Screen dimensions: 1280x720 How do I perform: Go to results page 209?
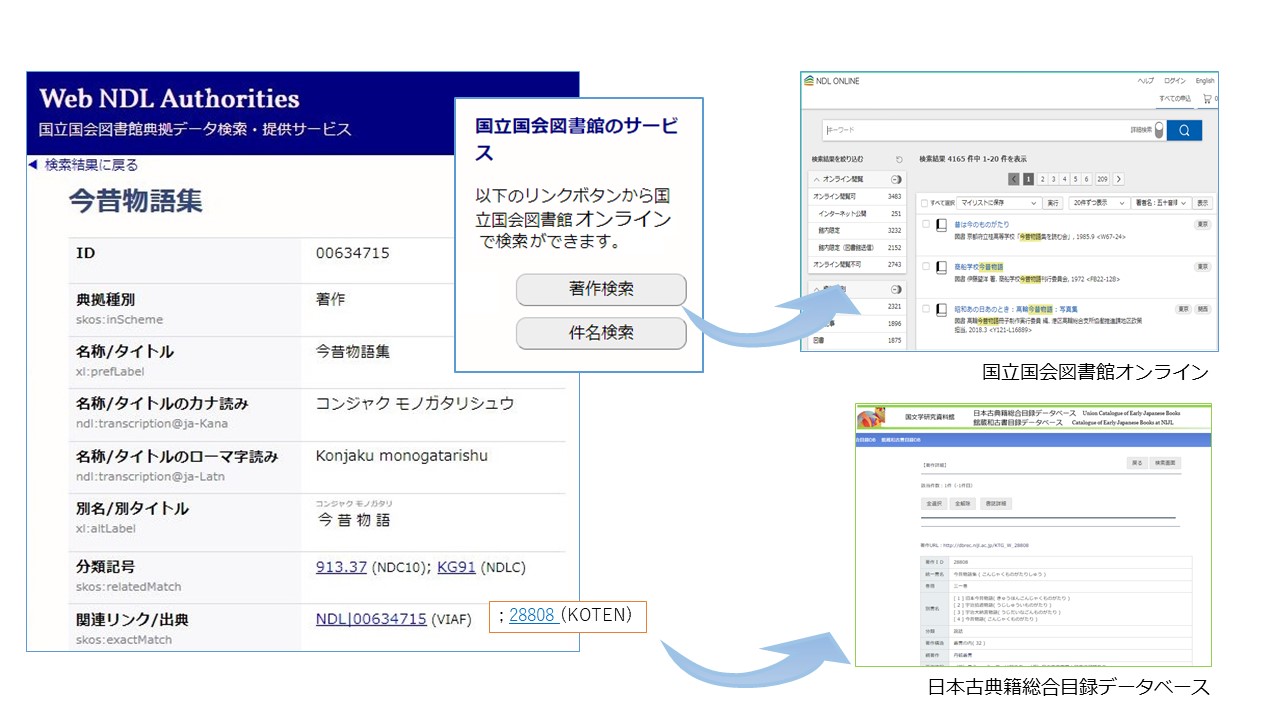coord(1102,179)
